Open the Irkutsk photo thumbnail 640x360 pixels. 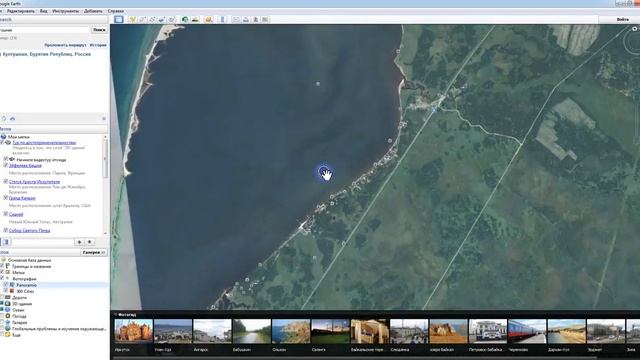133,331
